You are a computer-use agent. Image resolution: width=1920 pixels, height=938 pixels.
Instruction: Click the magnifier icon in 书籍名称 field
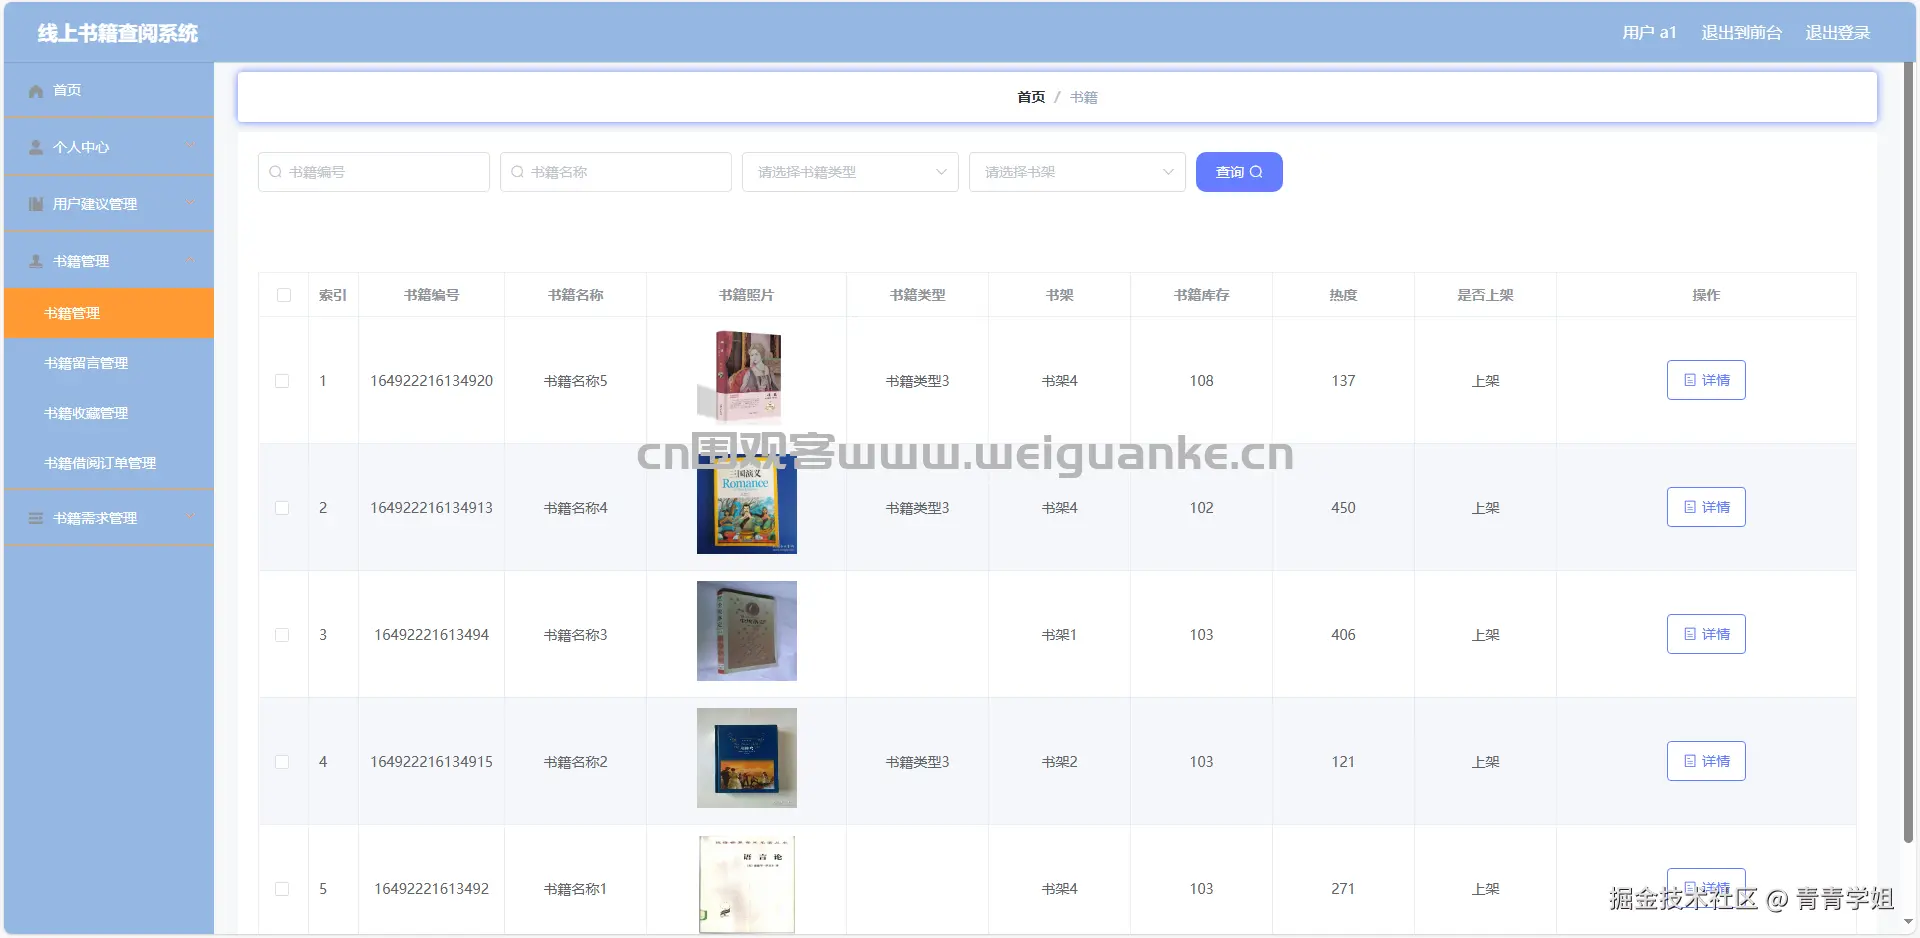coord(517,171)
